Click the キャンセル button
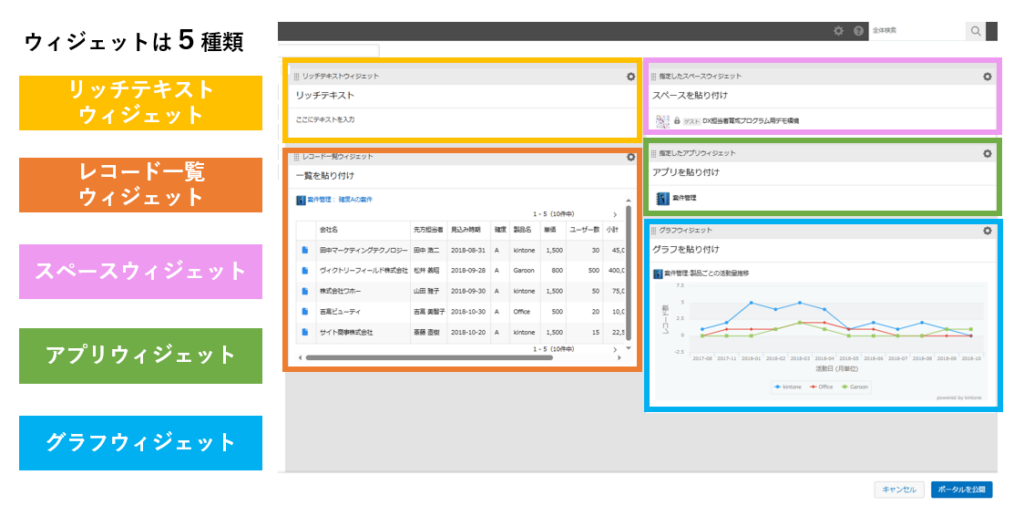This screenshot has height=516, width=1024. pyautogui.click(x=896, y=489)
